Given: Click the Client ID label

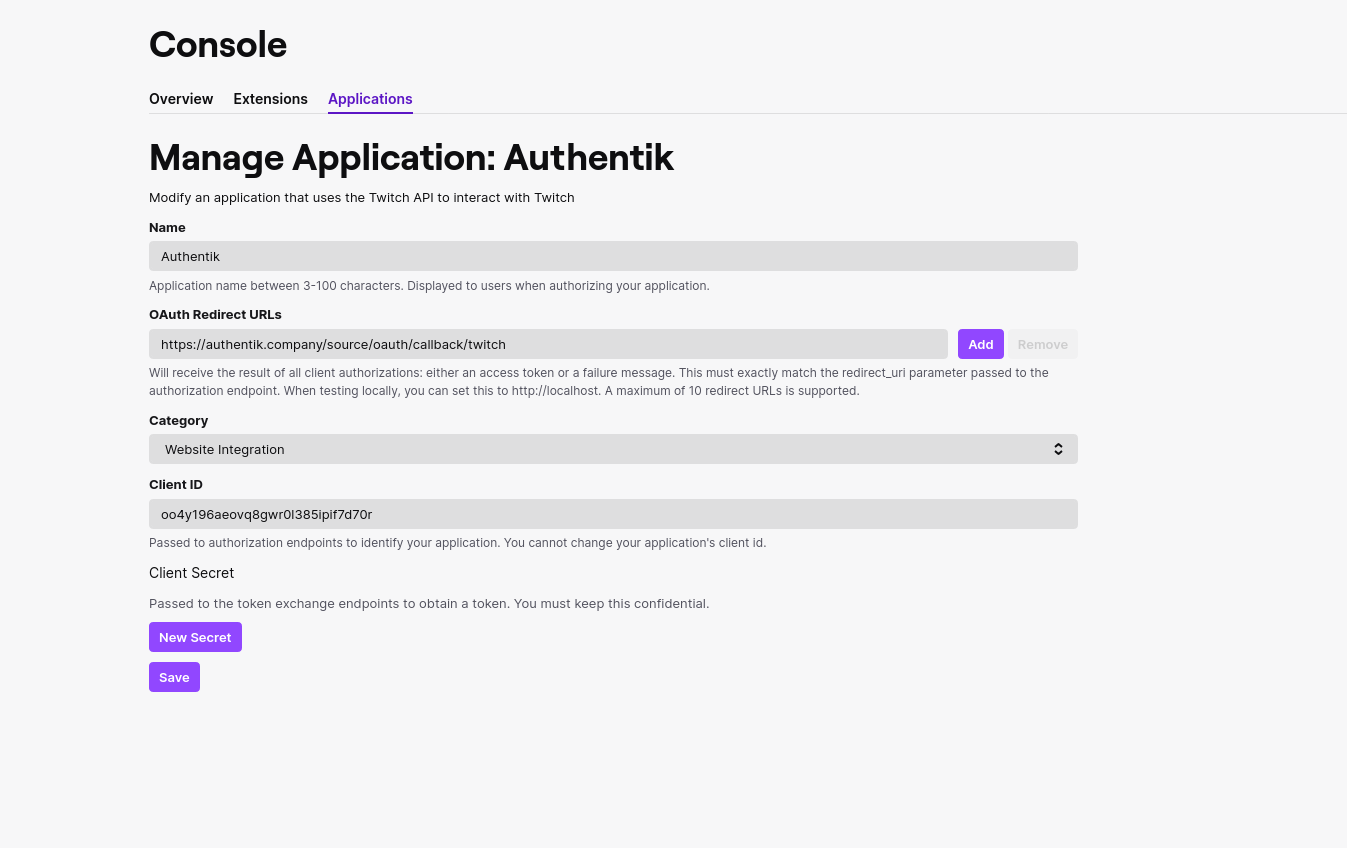Looking at the screenshot, I should point(176,485).
